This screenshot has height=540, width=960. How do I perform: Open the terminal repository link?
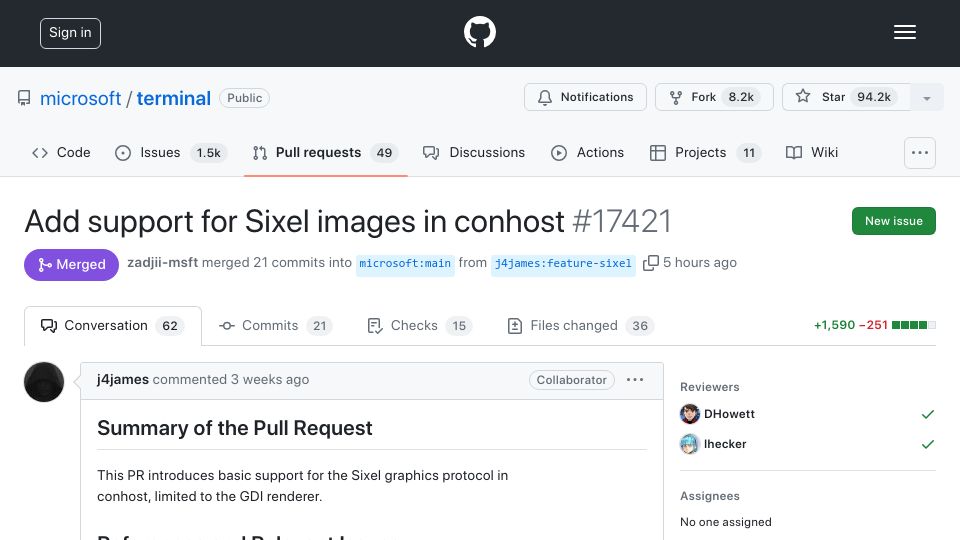pos(173,98)
